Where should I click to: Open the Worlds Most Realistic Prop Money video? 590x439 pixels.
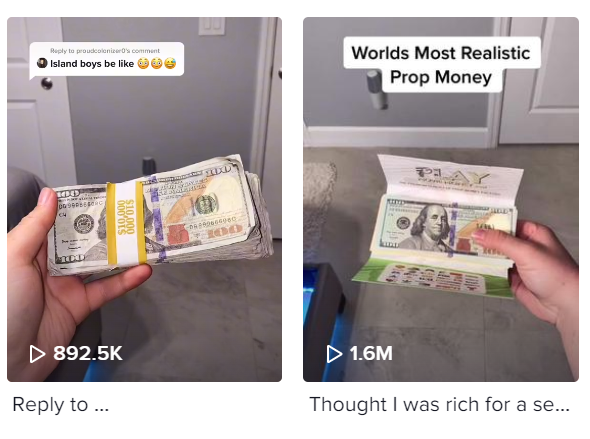click(441, 199)
